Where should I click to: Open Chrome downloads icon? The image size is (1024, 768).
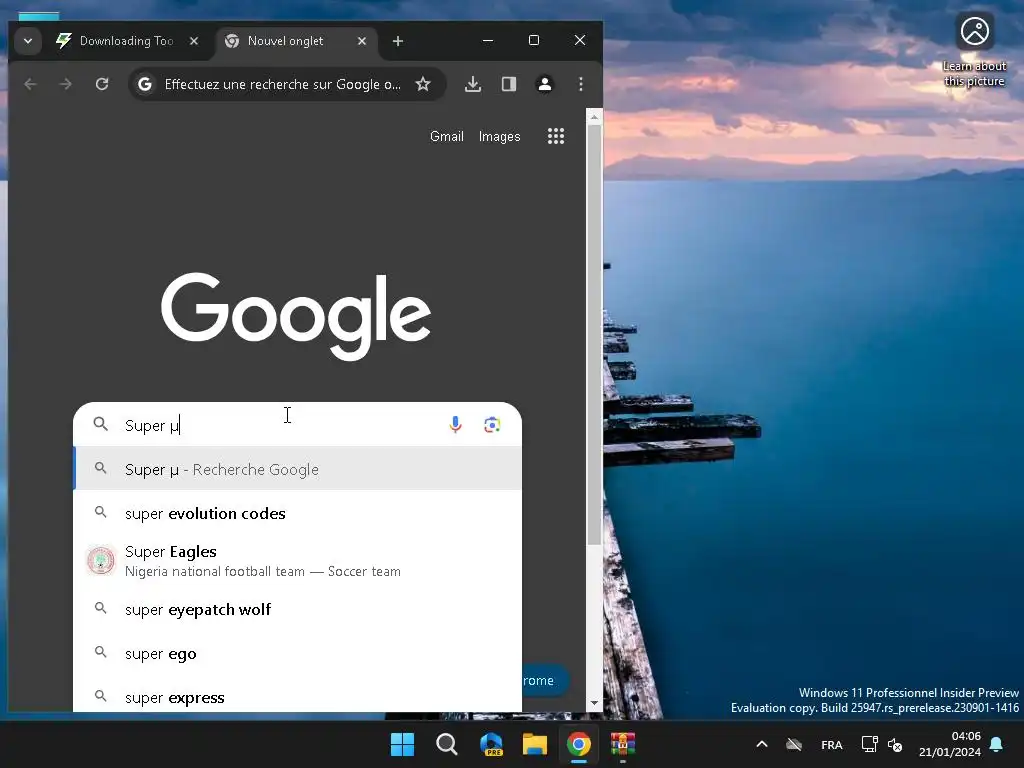point(473,84)
